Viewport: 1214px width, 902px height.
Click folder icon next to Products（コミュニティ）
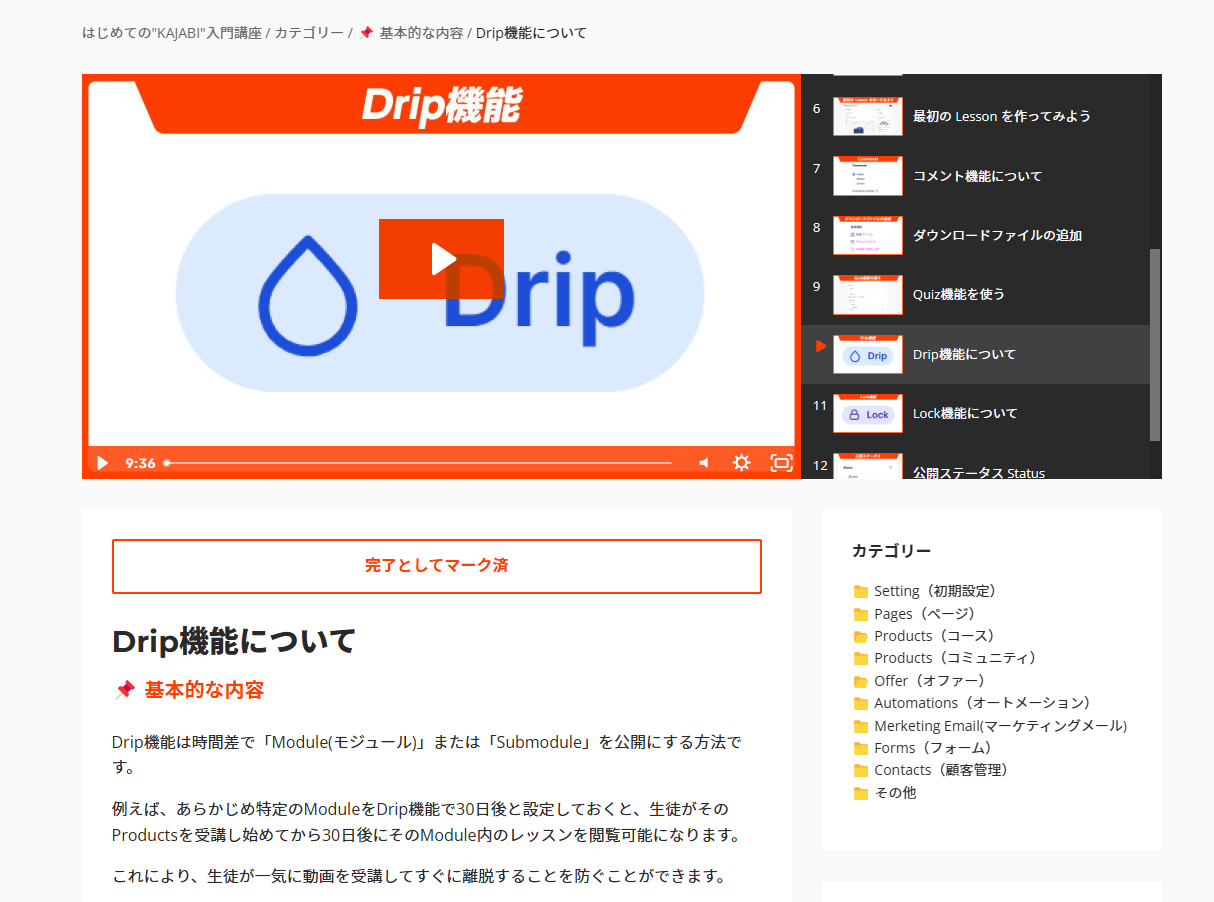pyautogui.click(x=861, y=659)
